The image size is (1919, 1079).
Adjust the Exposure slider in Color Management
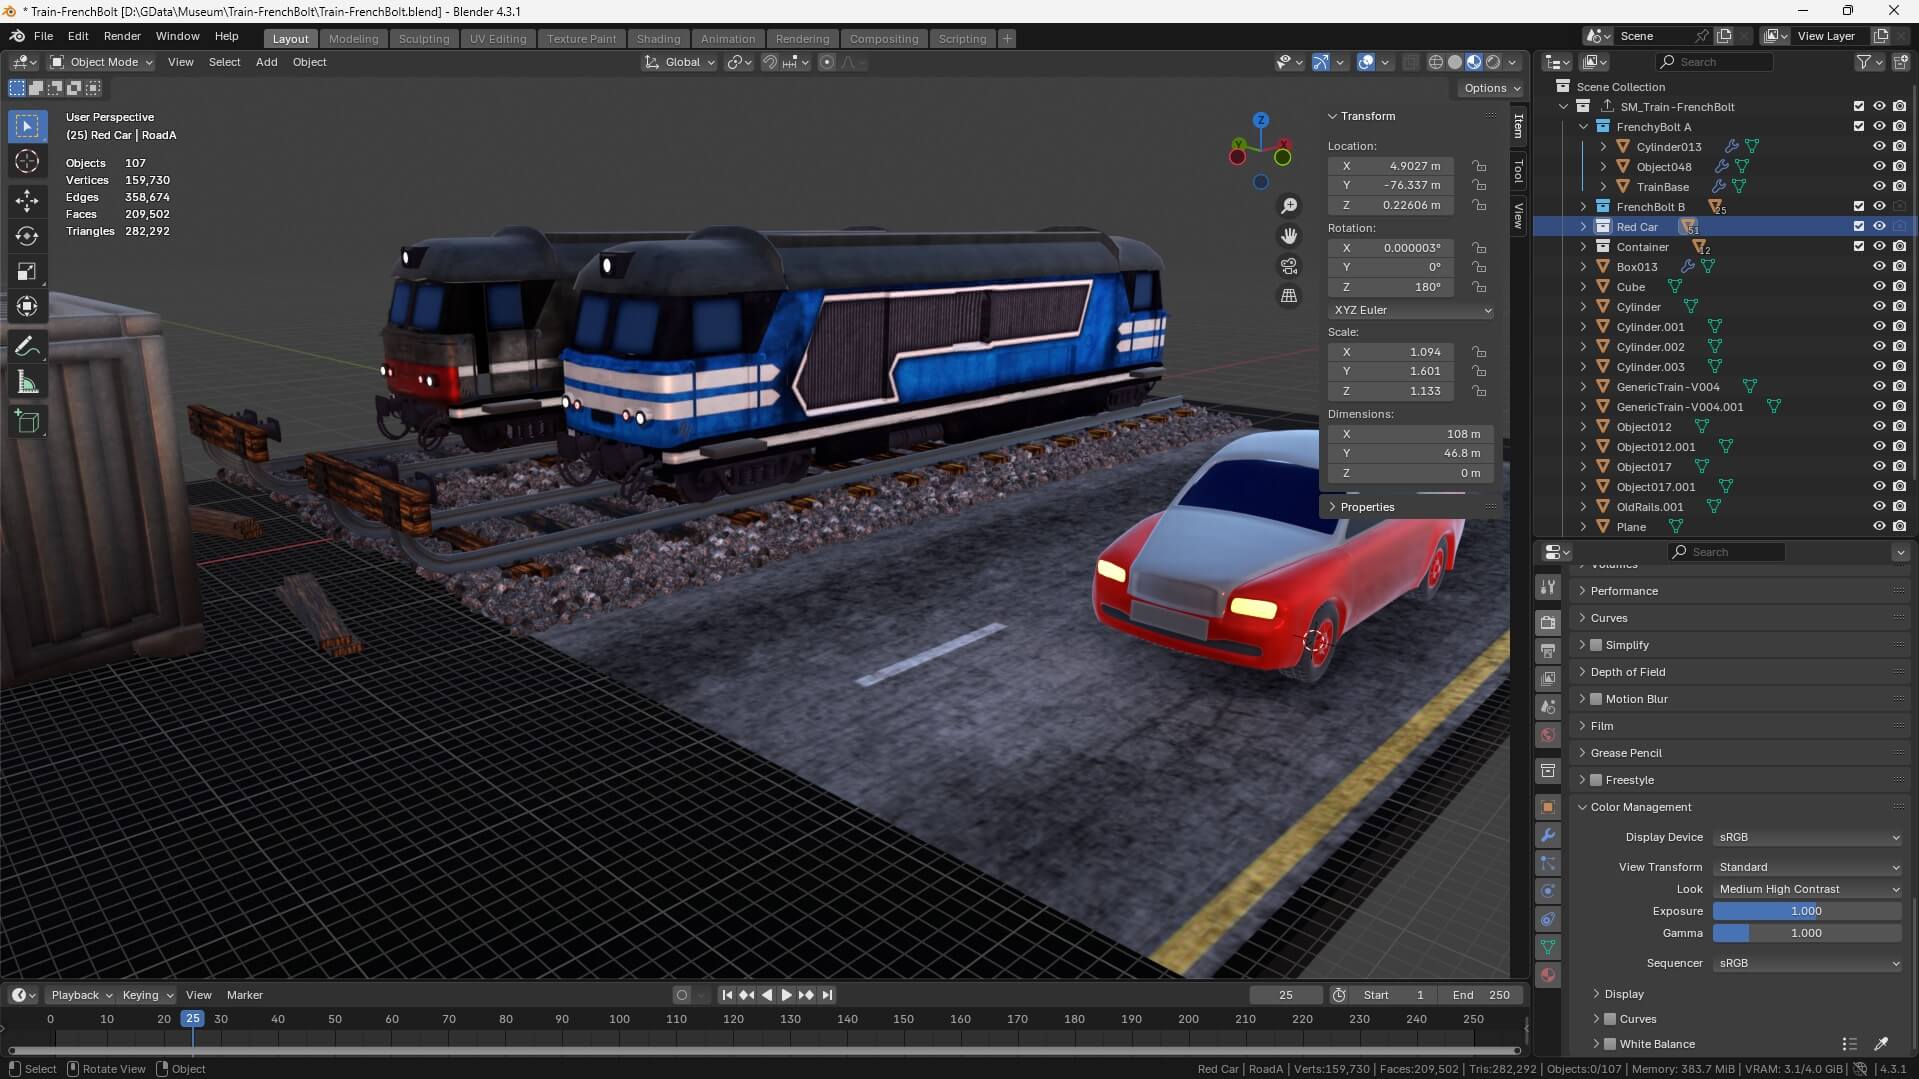pyautogui.click(x=1805, y=911)
